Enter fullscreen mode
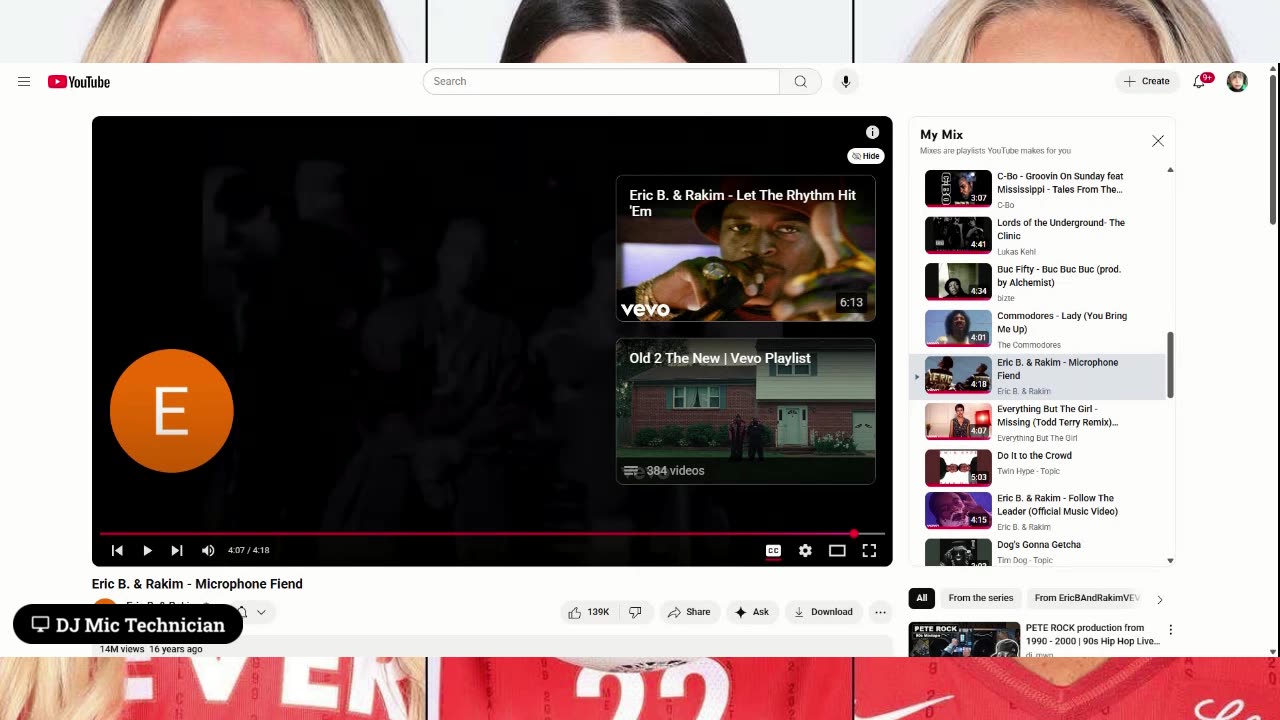Image resolution: width=1280 pixels, height=720 pixels. (x=869, y=551)
